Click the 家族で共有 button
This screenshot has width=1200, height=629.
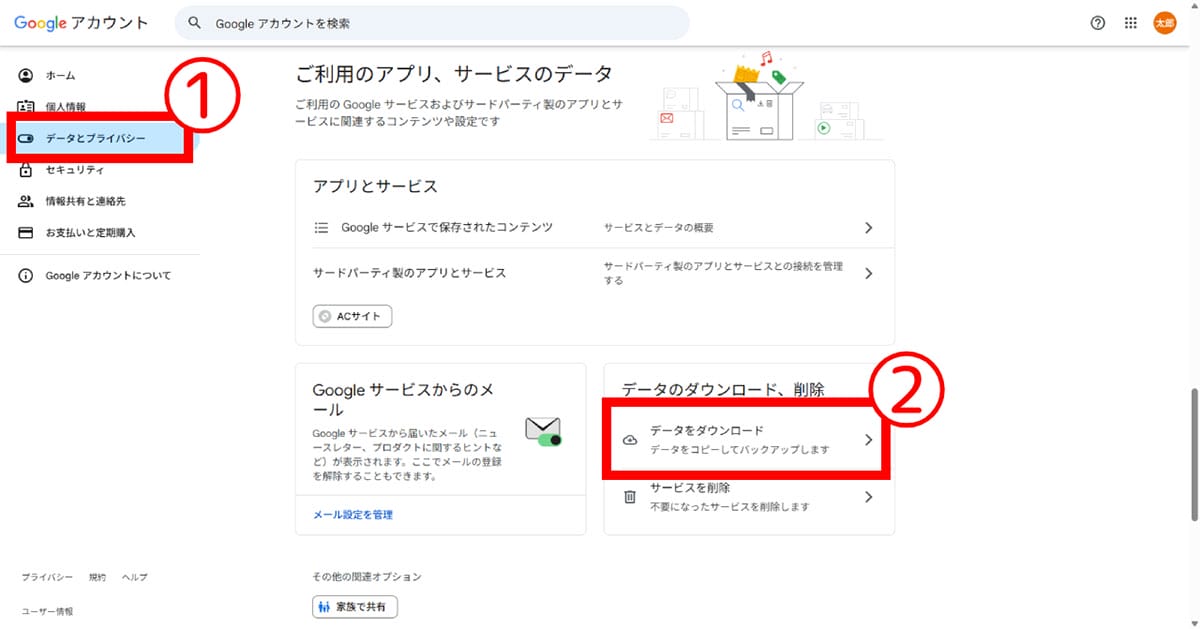[x=355, y=607]
